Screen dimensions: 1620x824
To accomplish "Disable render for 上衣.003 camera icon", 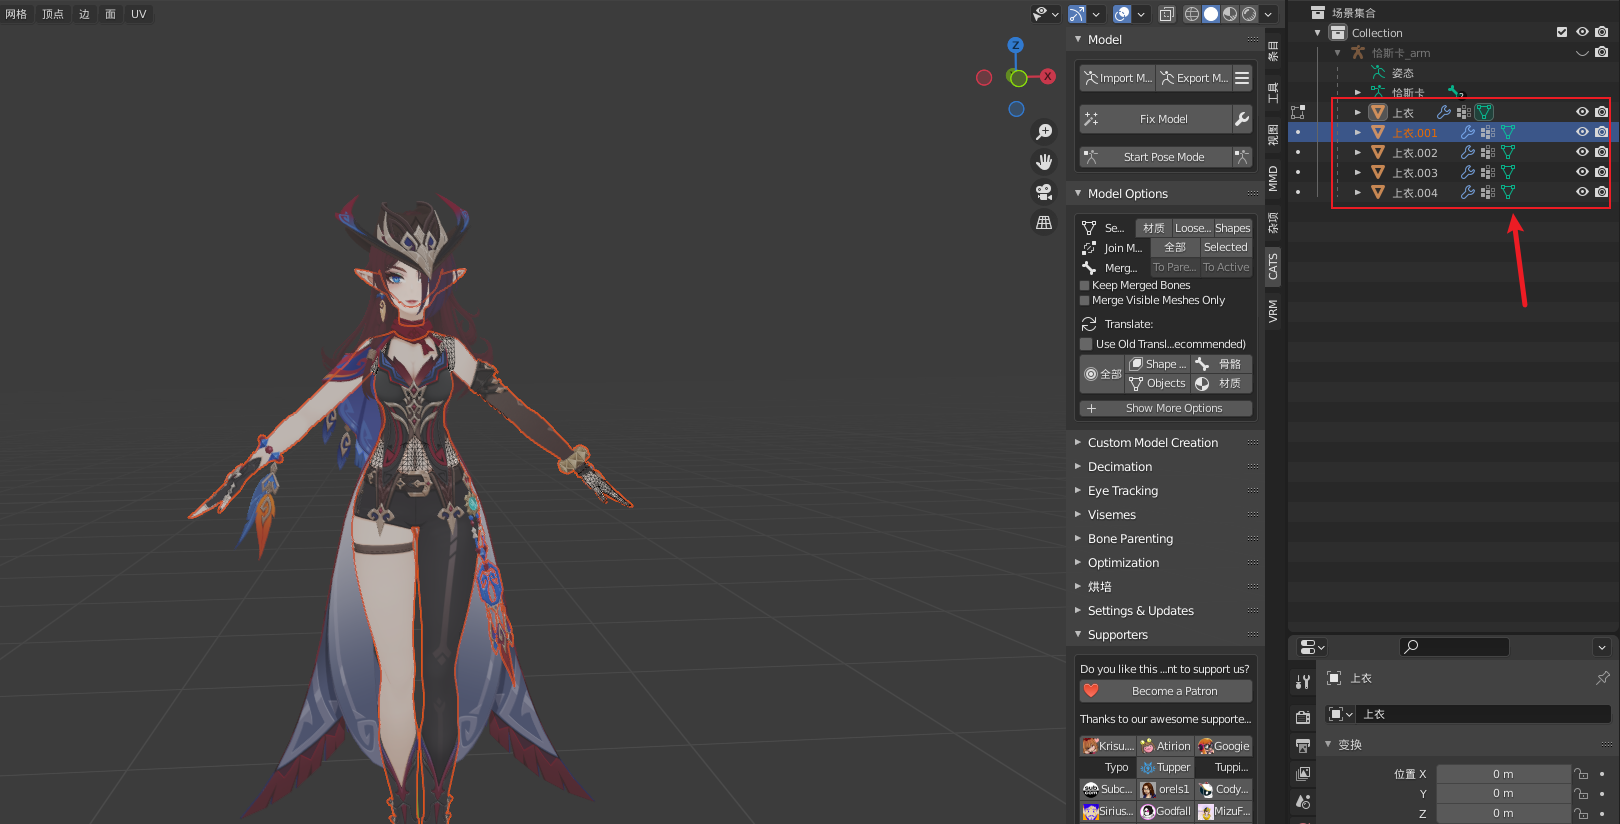I will tap(1601, 172).
